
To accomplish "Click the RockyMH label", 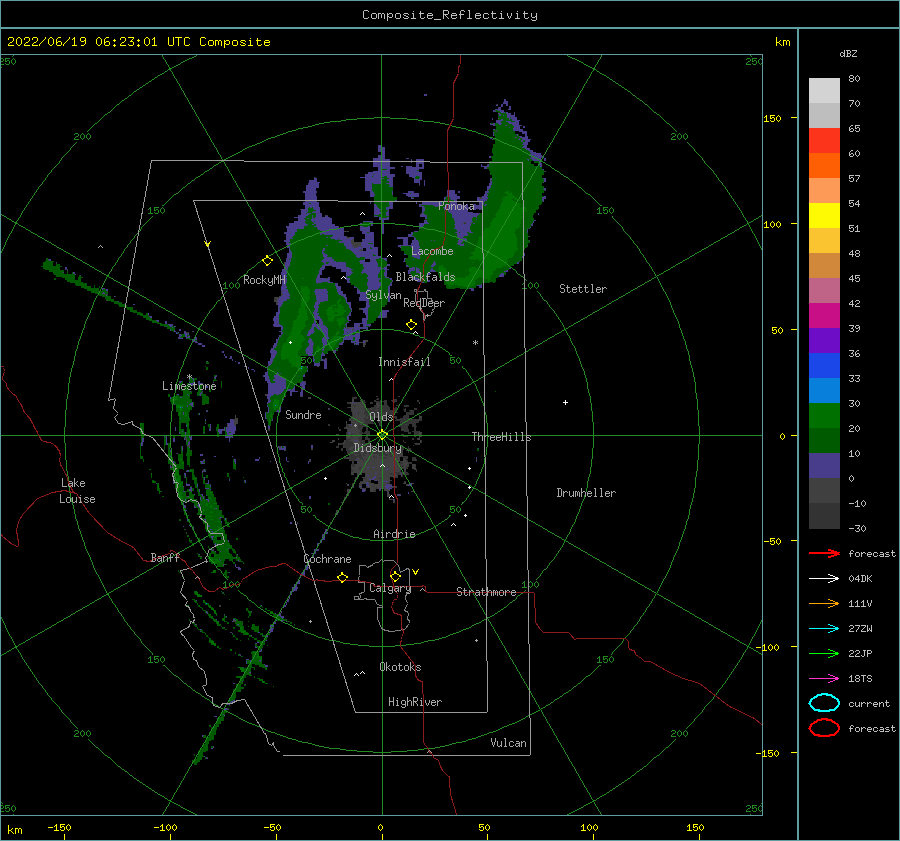I will (x=264, y=280).
